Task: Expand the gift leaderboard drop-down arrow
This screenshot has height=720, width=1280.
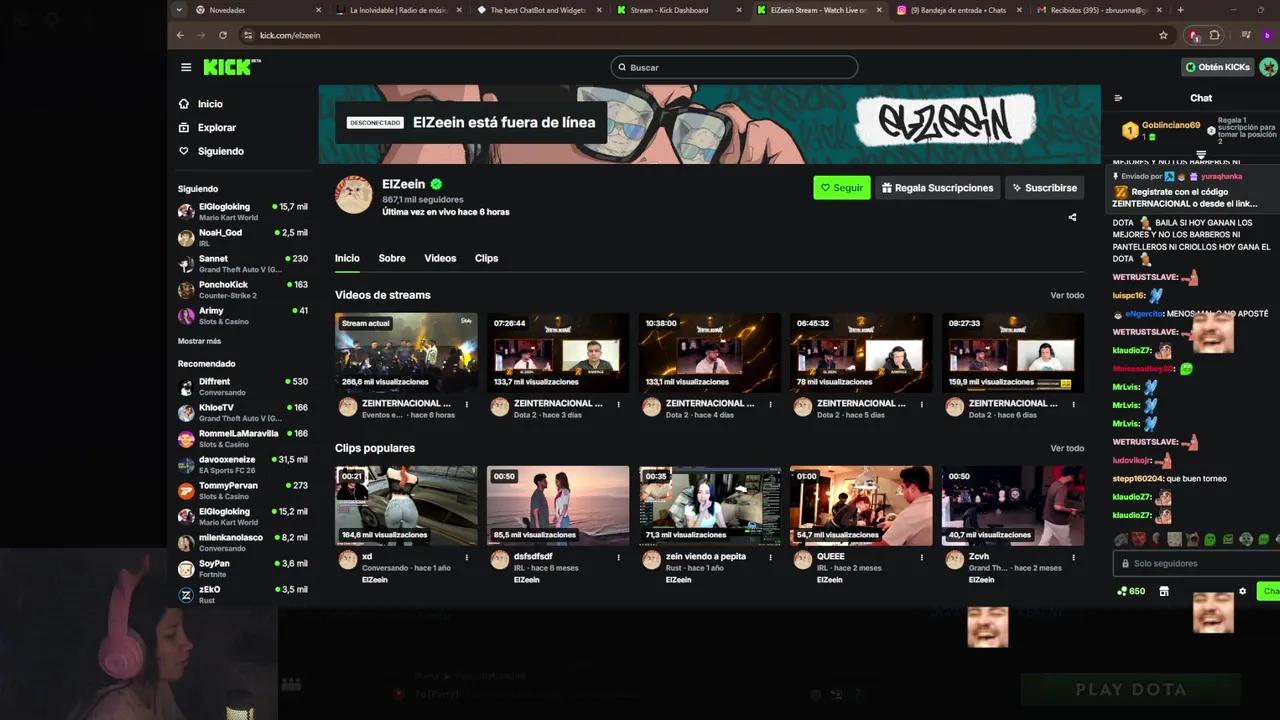Action: pos(1201,154)
